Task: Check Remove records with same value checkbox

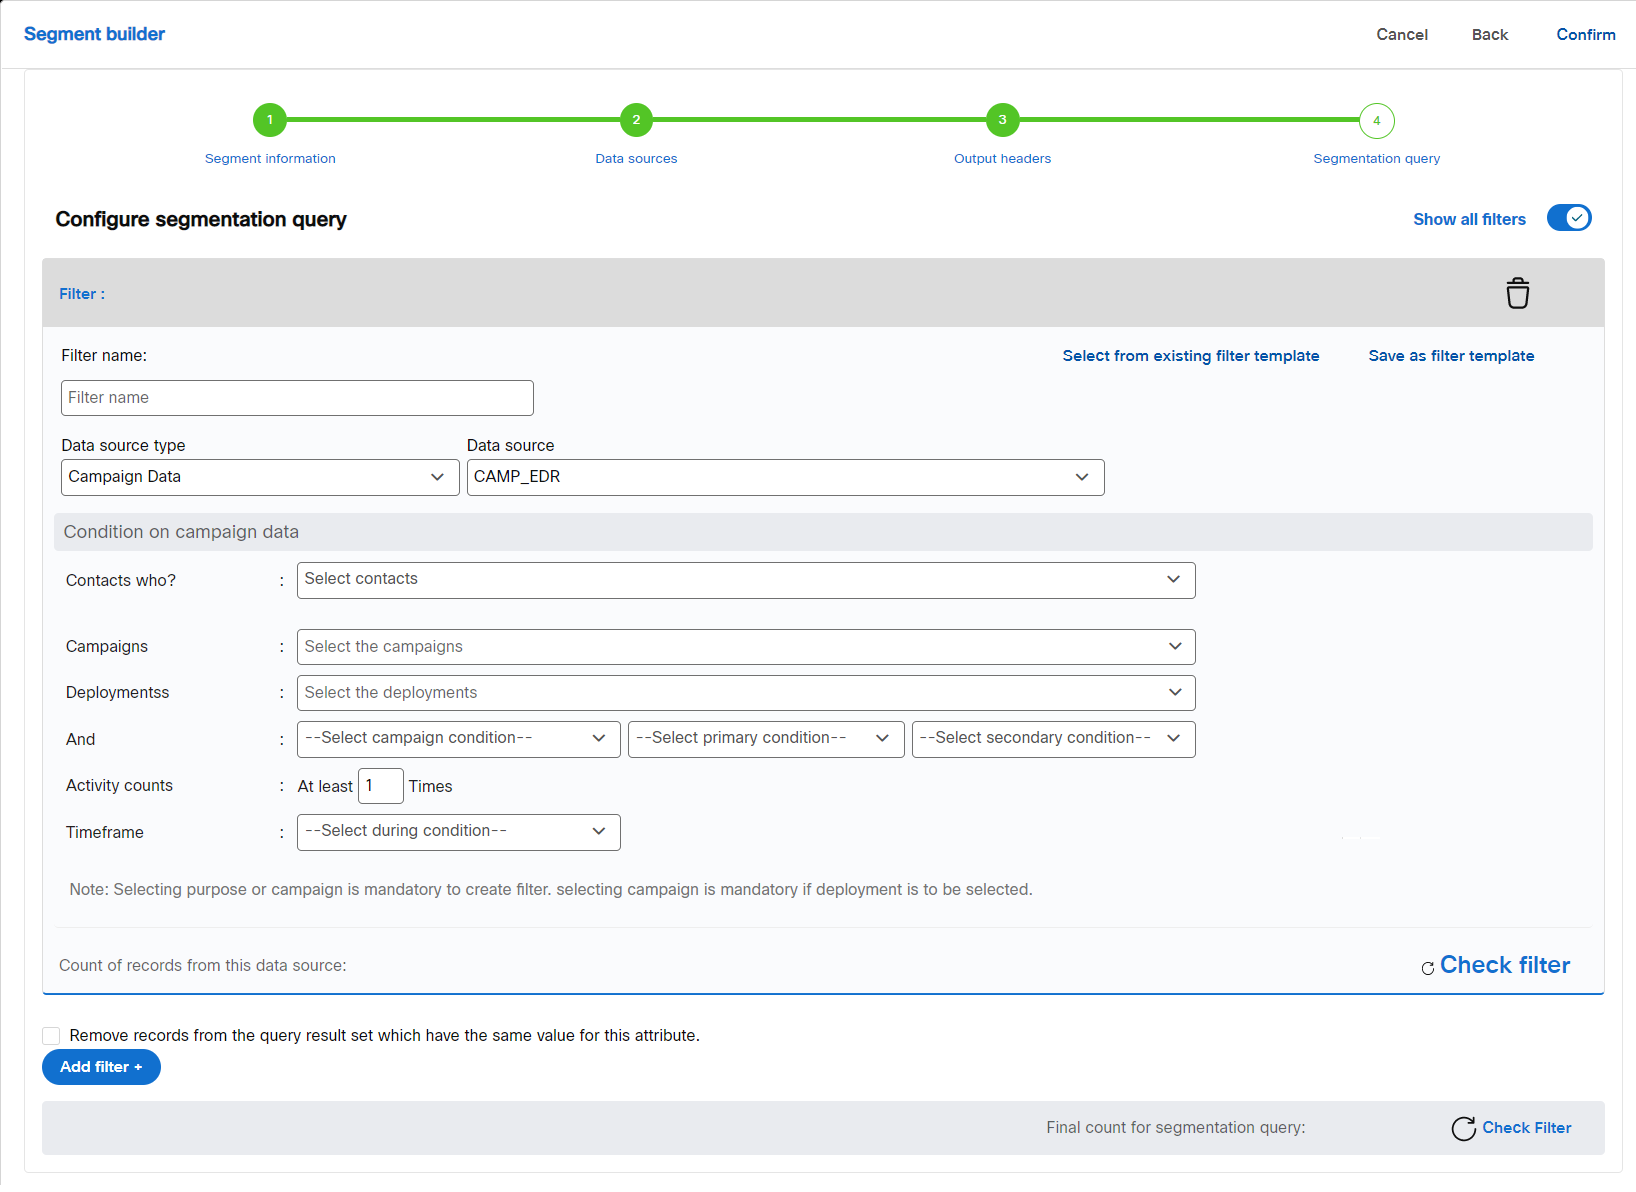Action: (51, 1035)
